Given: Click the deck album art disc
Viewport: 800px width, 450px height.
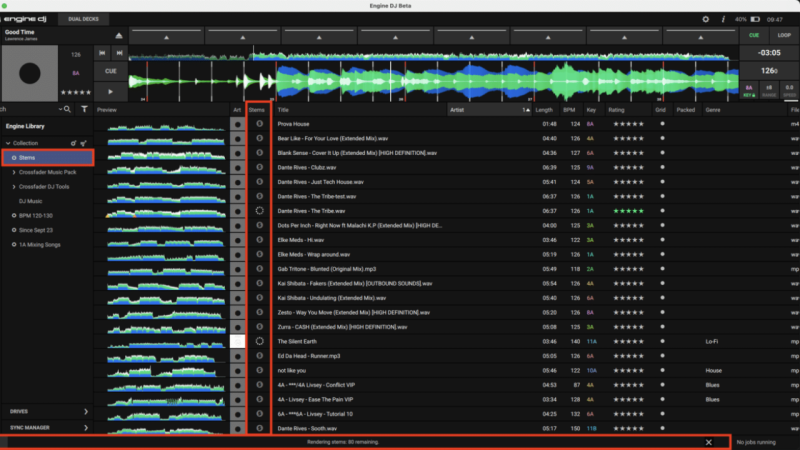Looking at the screenshot, I should click(30, 73).
